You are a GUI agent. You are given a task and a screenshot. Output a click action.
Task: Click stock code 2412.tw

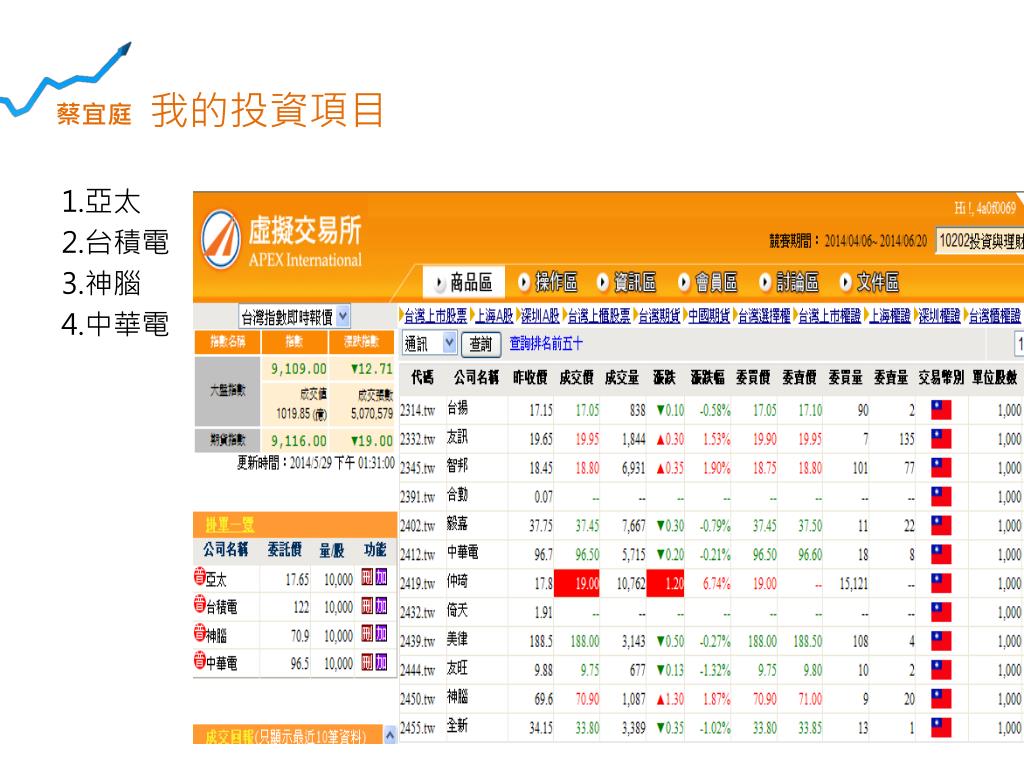(x=417, y=555)
